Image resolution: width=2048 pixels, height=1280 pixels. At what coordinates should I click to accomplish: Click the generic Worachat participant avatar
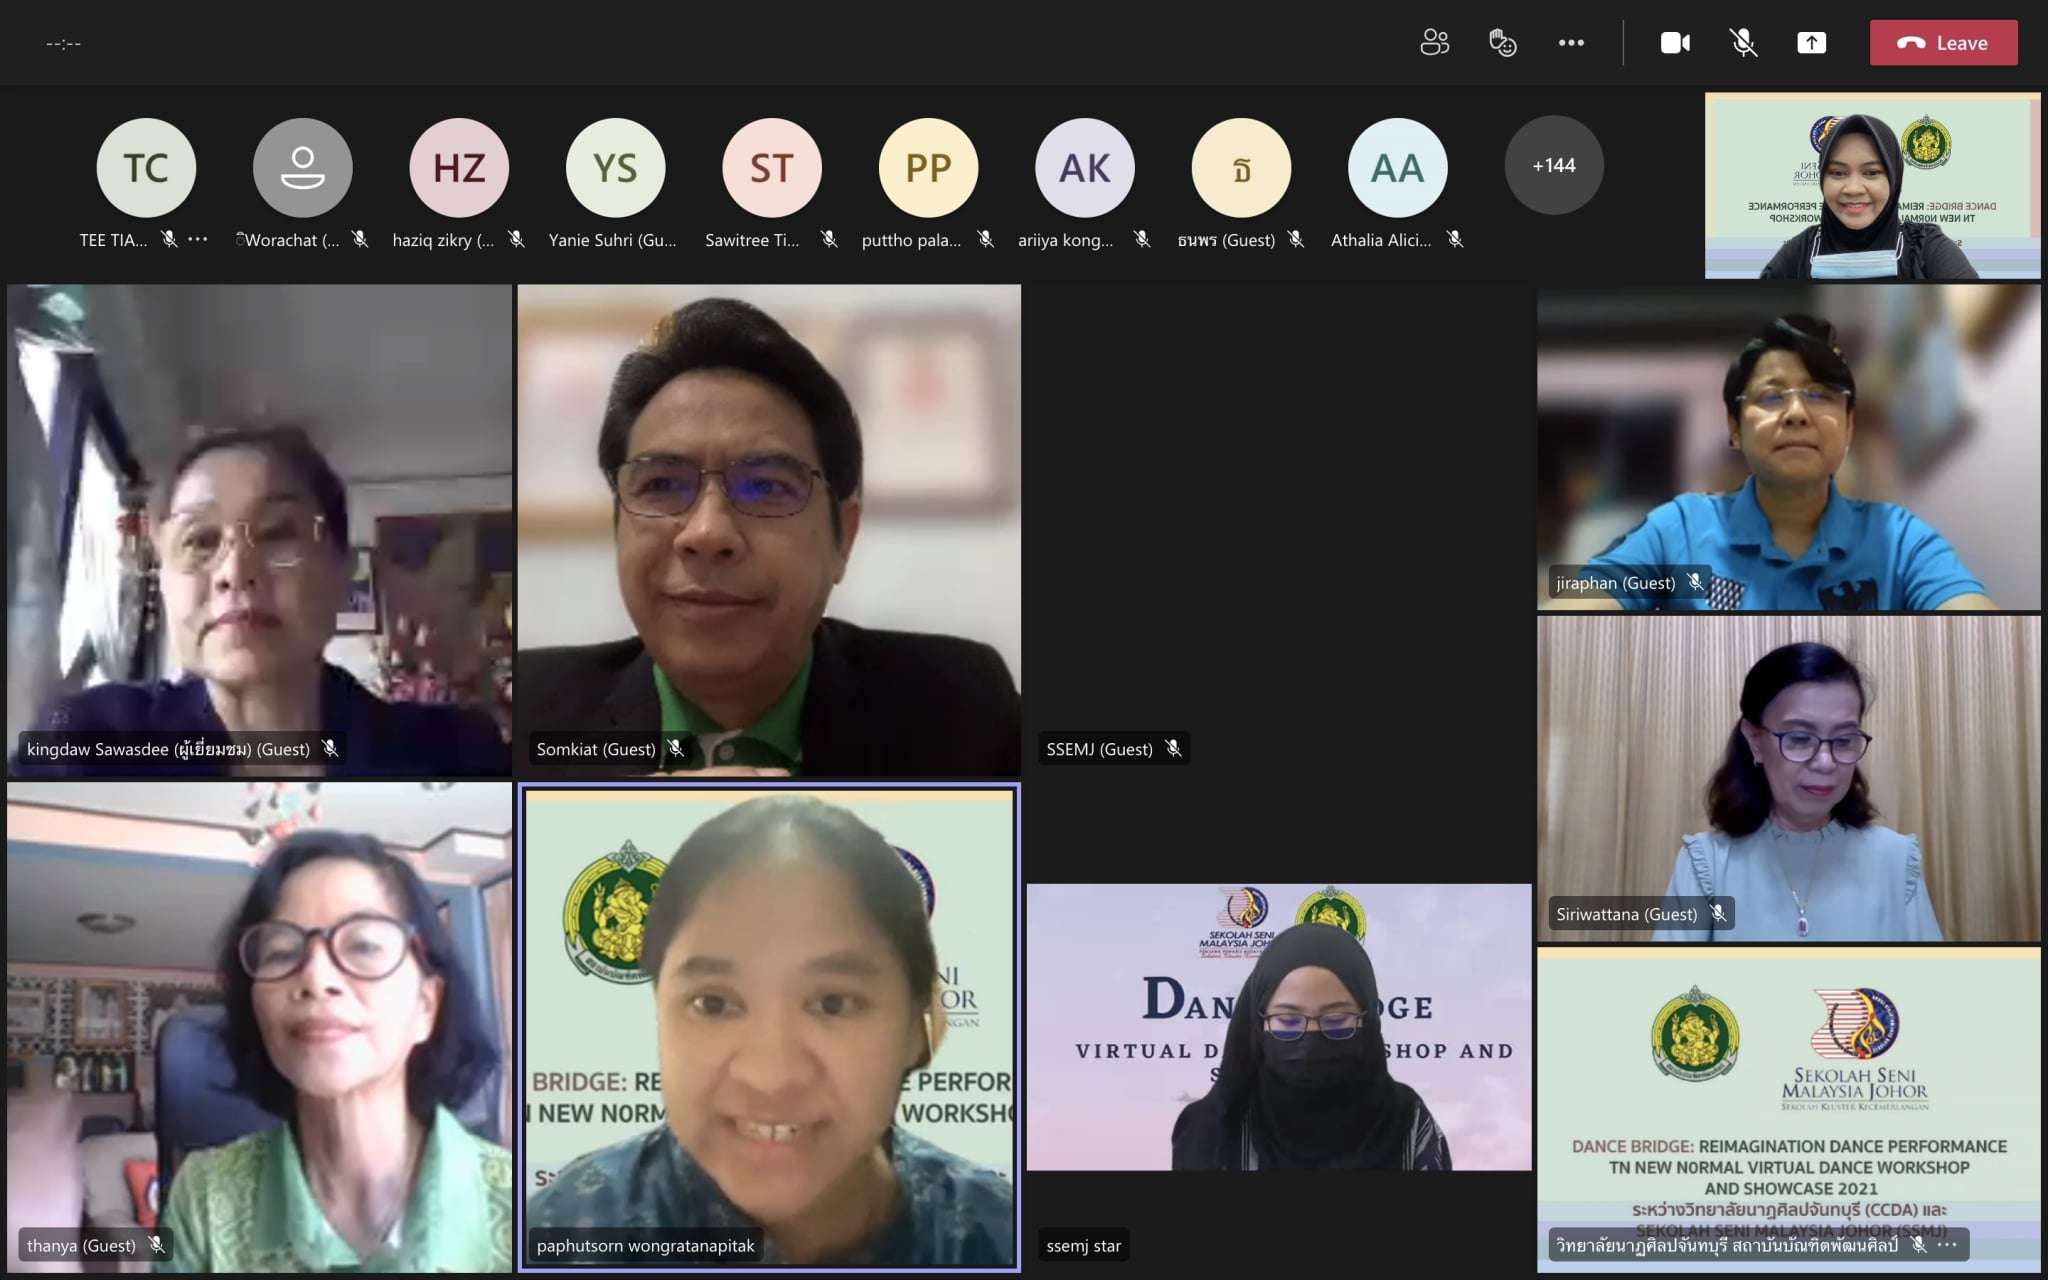[302, 168]
